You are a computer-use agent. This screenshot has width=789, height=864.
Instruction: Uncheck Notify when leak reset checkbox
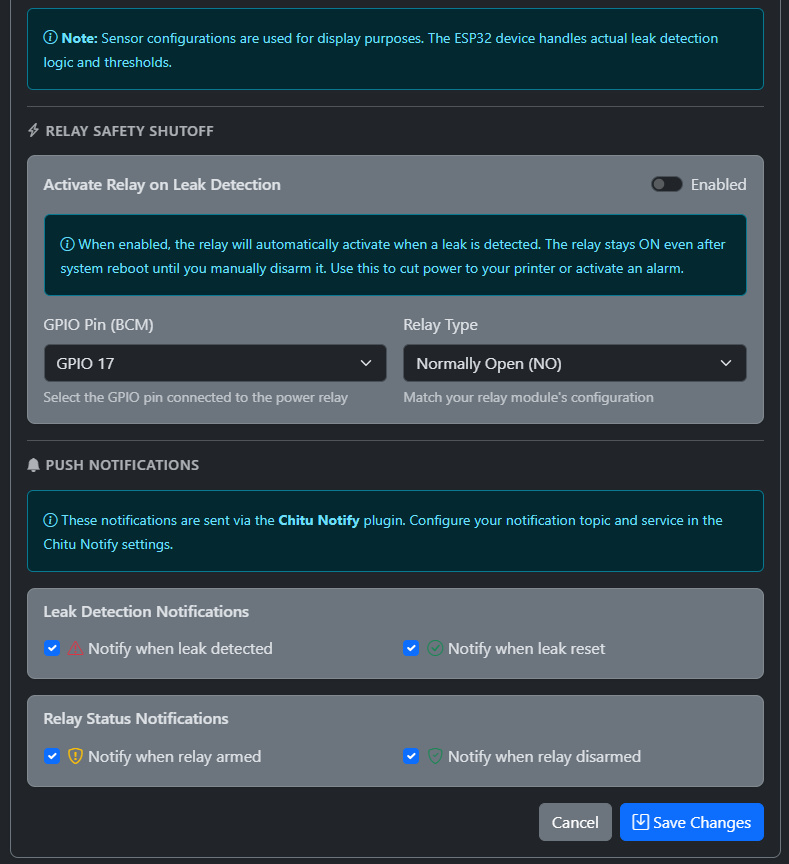coord(411,648)
